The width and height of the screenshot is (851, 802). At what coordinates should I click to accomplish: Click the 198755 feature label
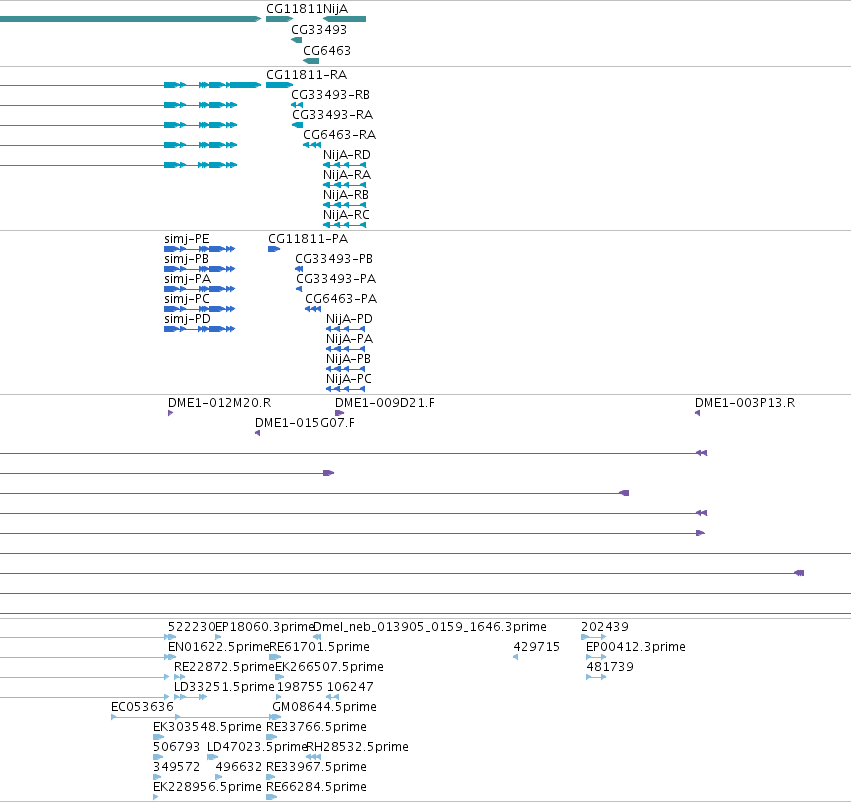(300, 687)
